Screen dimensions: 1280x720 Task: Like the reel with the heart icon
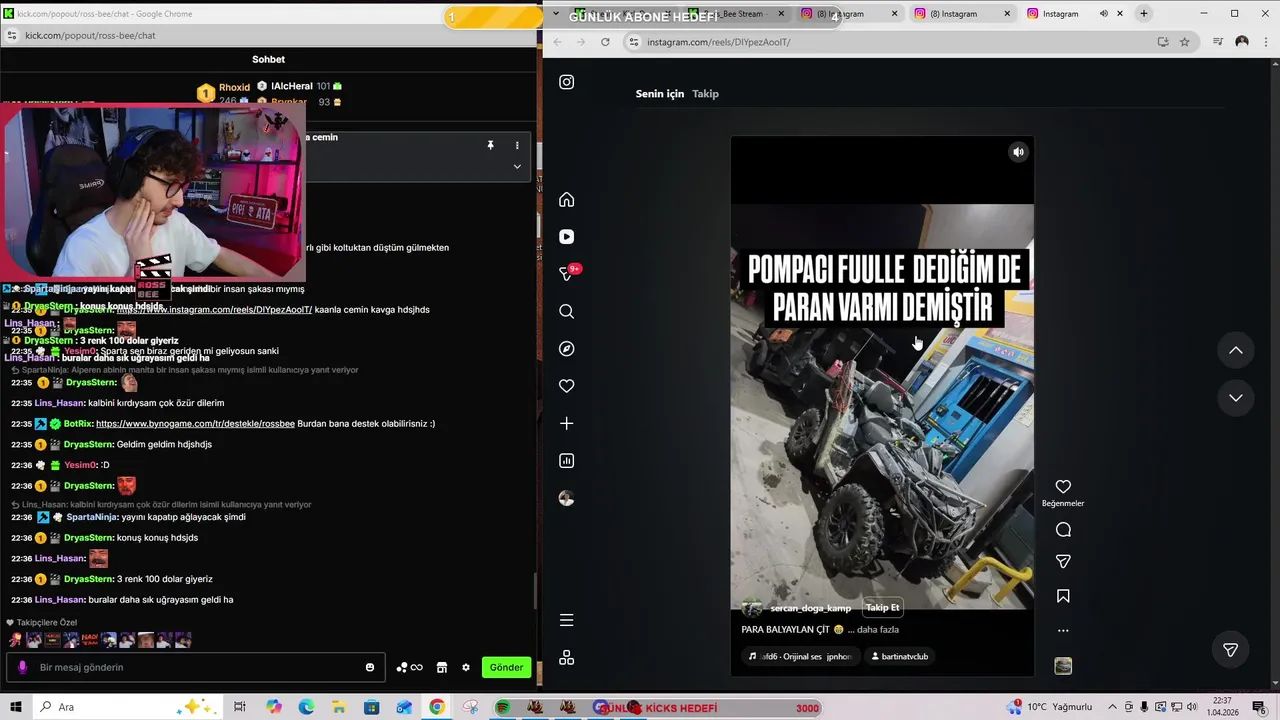coord(1063,487)
